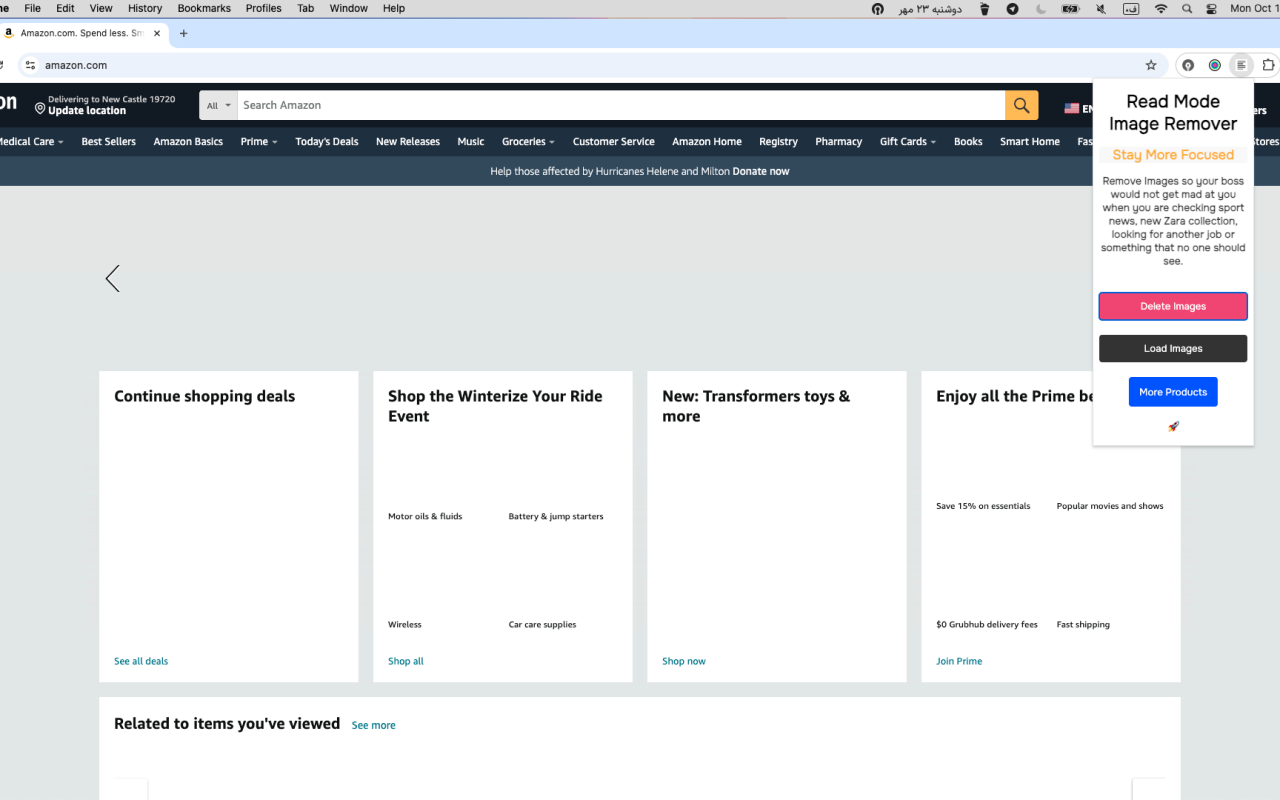Click the Donate now link in banner
Image resolution: width=1280 pixels, height=800 pixels.
point(761,171)
